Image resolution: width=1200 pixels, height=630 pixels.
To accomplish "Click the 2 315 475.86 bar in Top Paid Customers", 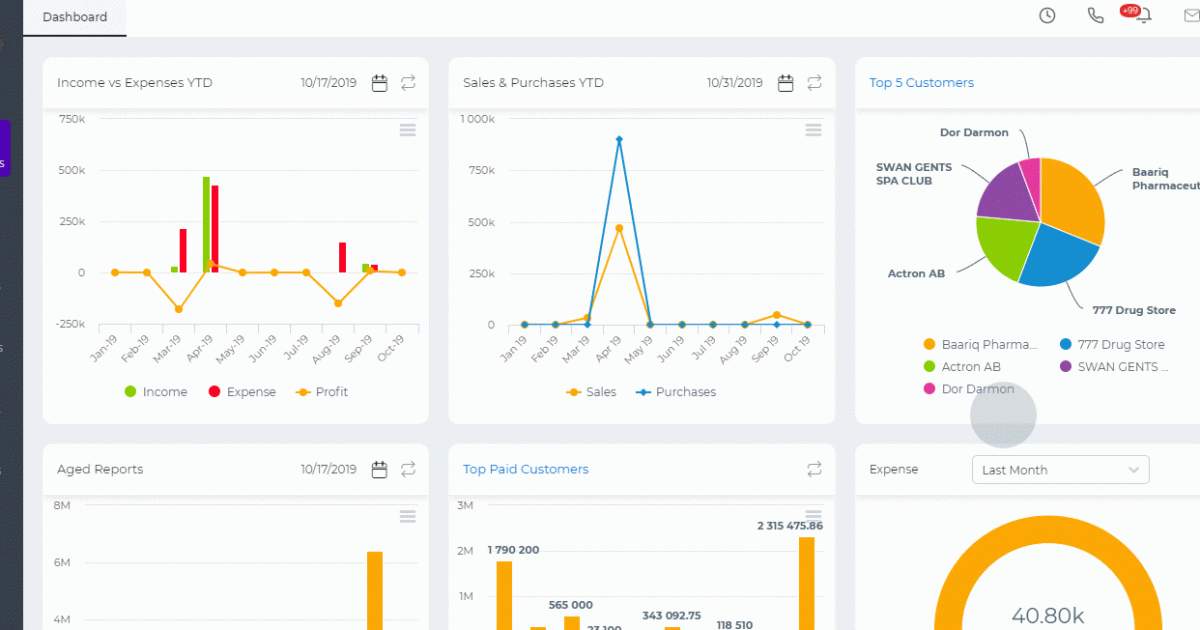I will (806, 583).
